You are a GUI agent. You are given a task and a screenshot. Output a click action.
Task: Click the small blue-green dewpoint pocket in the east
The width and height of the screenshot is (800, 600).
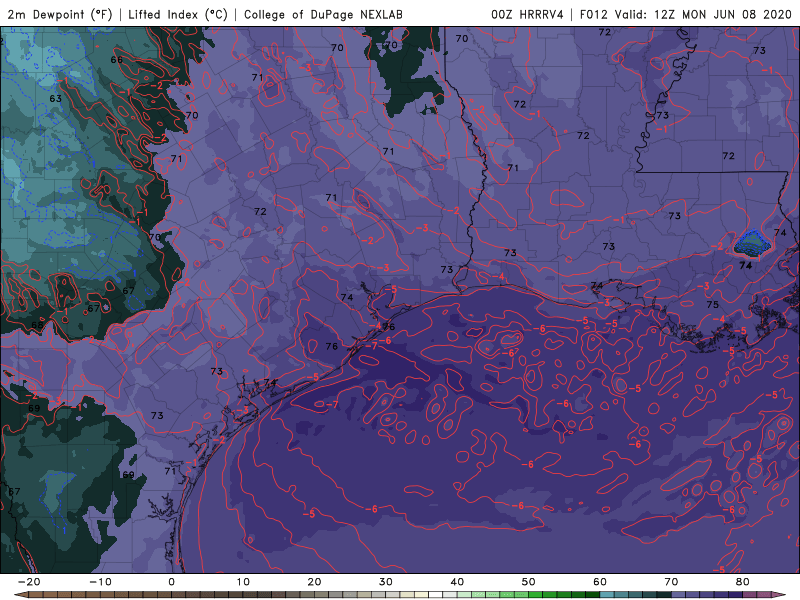752,244
